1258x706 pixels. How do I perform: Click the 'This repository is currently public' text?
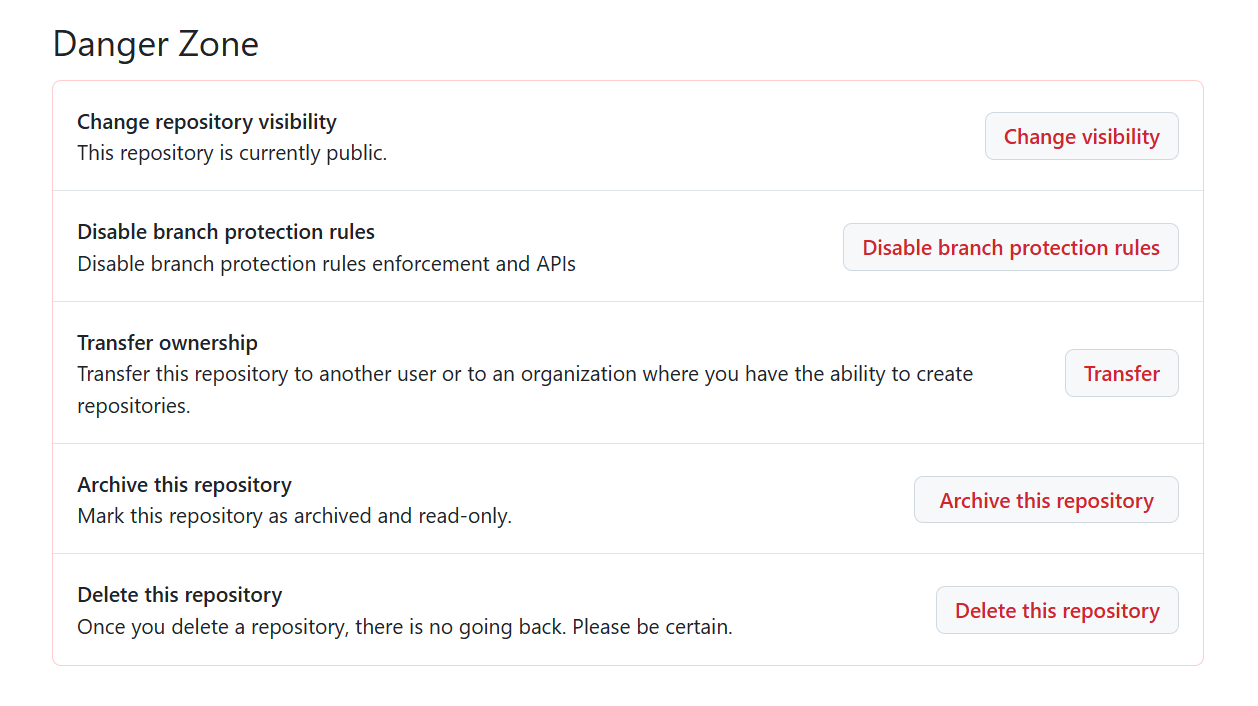point(232,153)
